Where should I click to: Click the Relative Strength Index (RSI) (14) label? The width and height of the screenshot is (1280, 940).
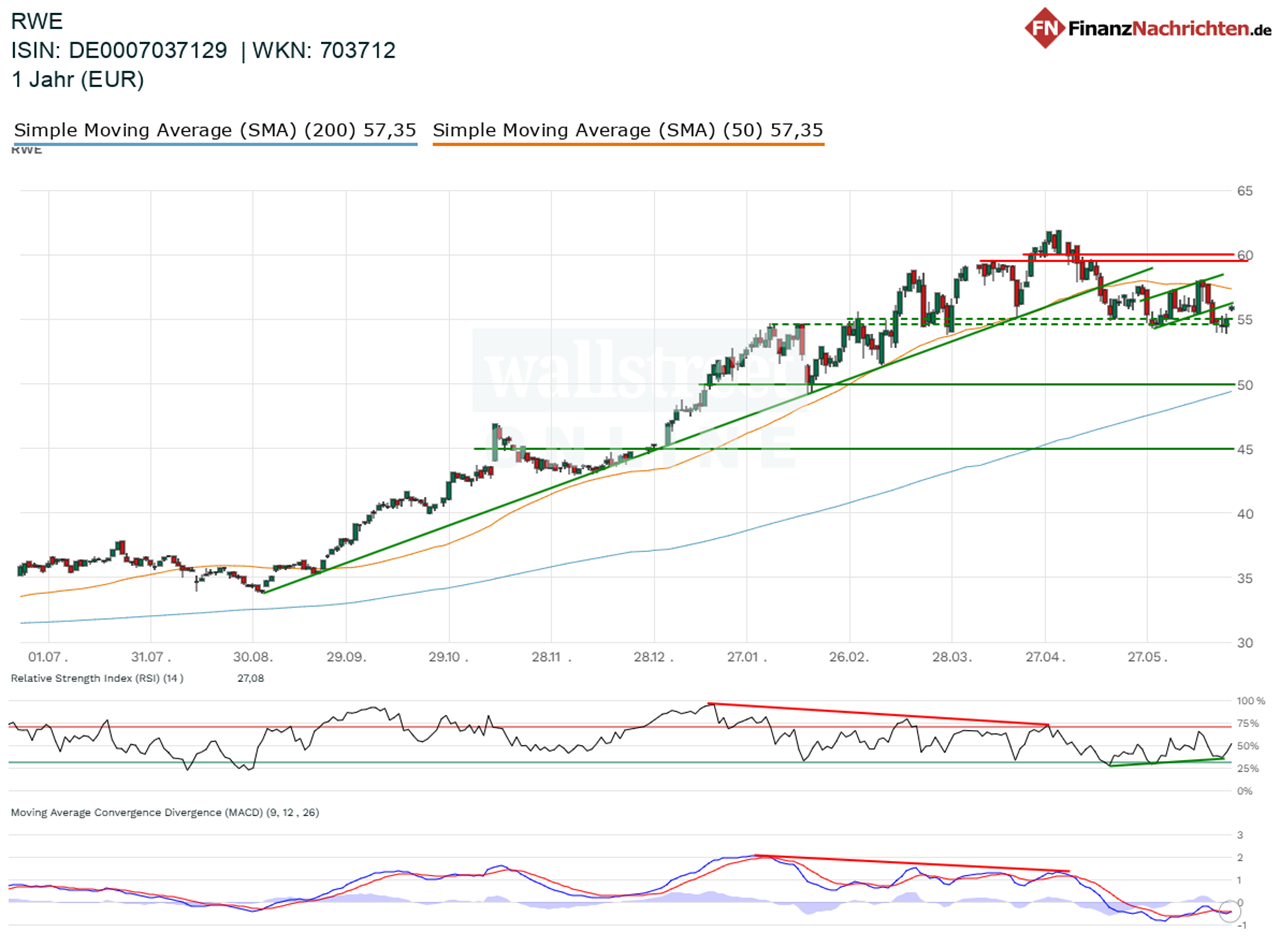click(x=97, y=679)
